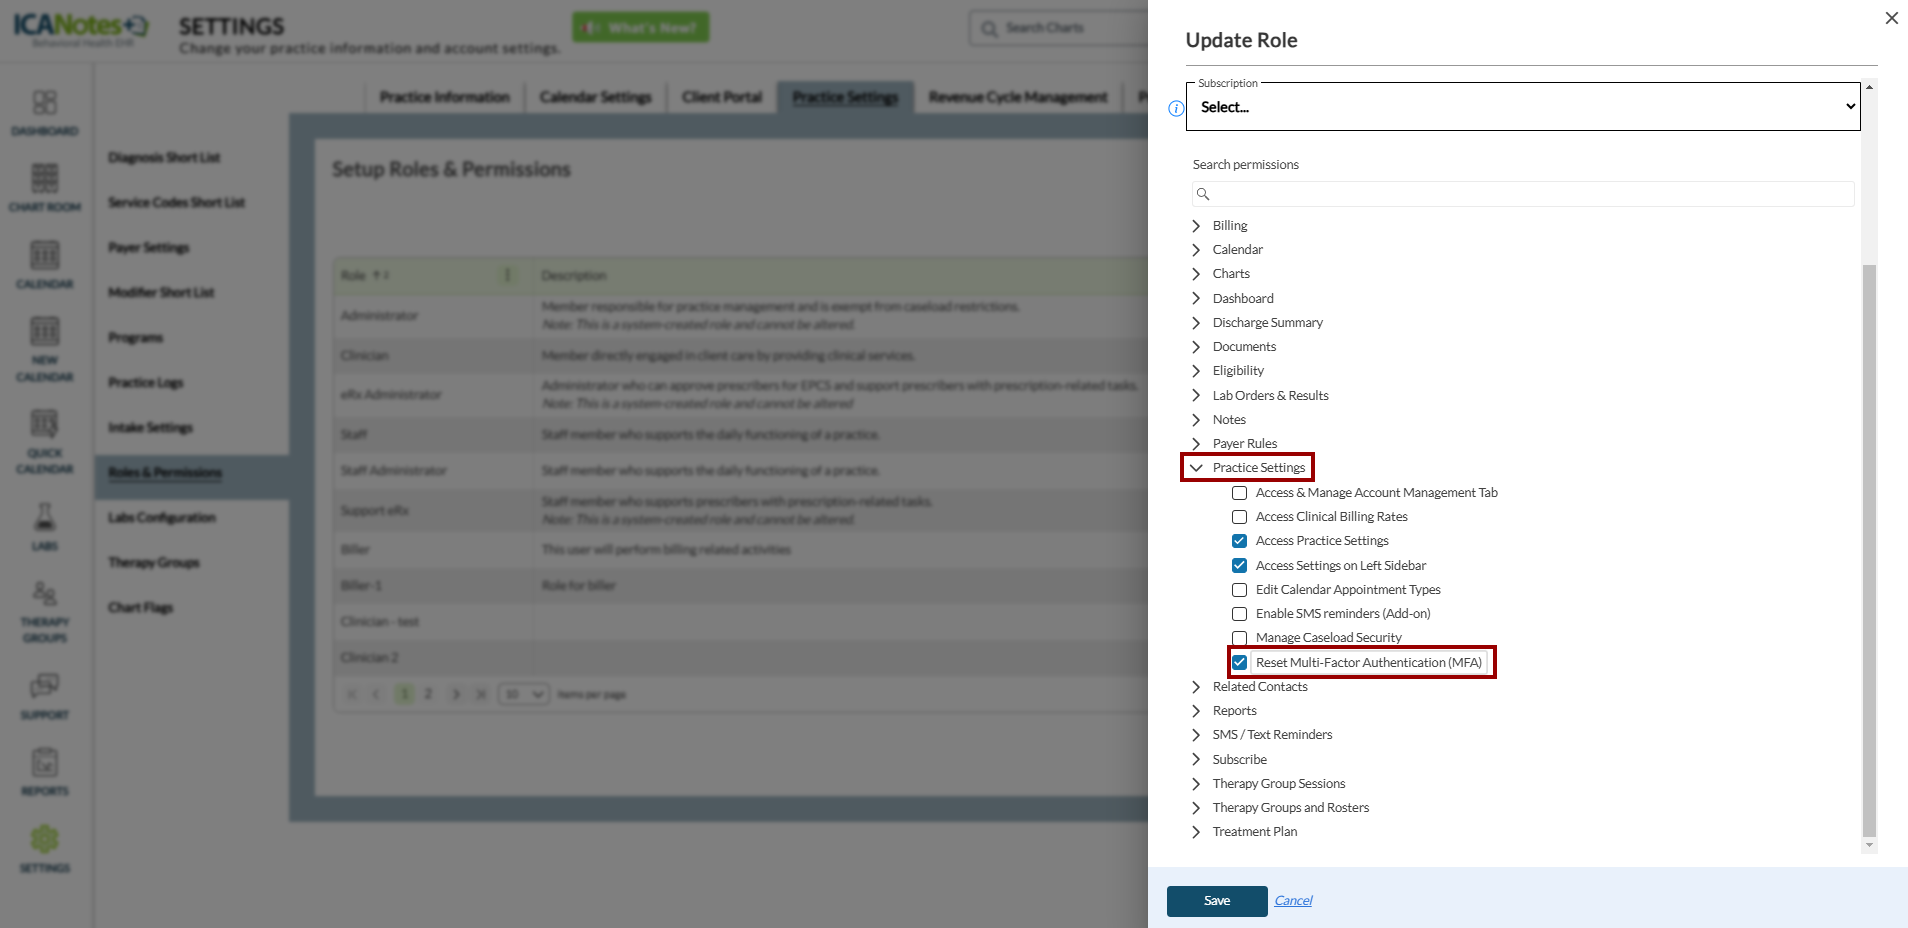Save the role changes
The height and width of the screenshot is (928, 1908).
[1217, 901]
